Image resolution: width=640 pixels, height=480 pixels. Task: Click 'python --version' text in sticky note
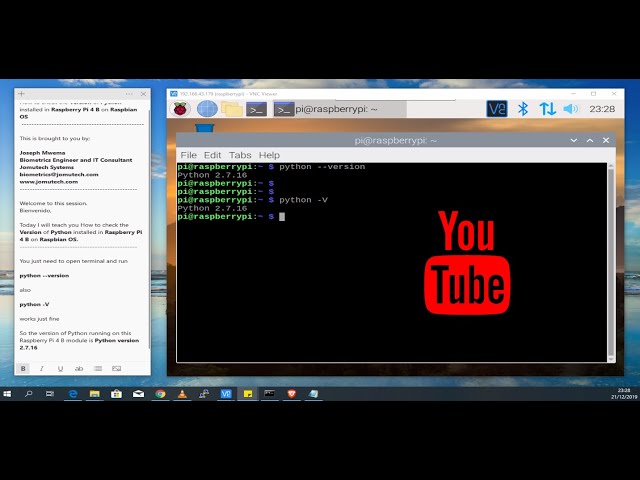pyautogui.click(x=44, y=276)
